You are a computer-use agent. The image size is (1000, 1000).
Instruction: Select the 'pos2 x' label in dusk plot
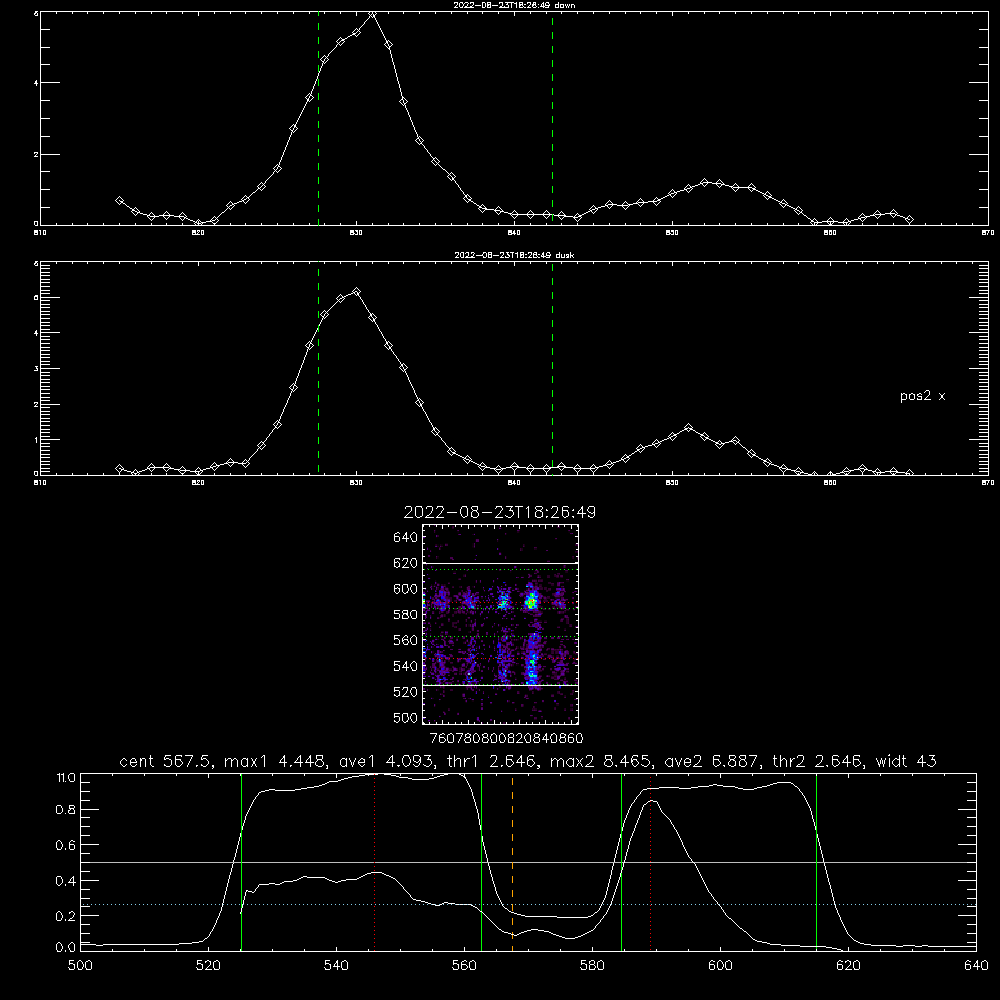pos(922,396)
